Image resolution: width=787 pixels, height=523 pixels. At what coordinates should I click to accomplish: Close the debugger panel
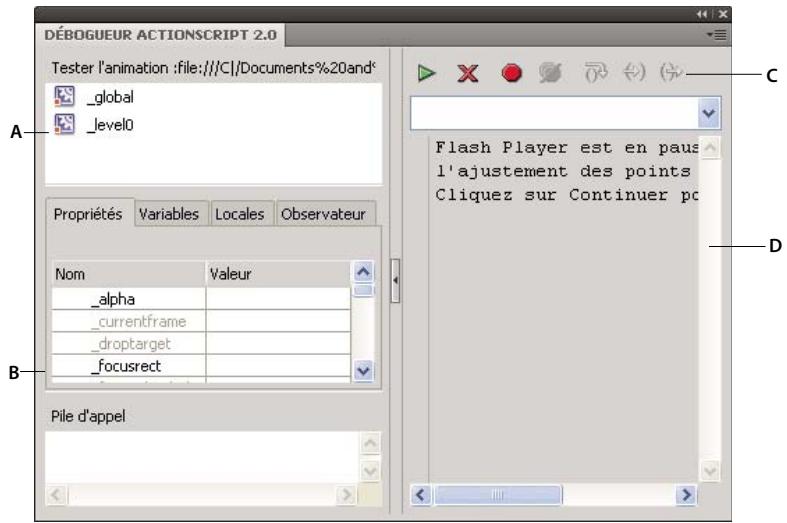pyautogui.click(x=722, y=15)
